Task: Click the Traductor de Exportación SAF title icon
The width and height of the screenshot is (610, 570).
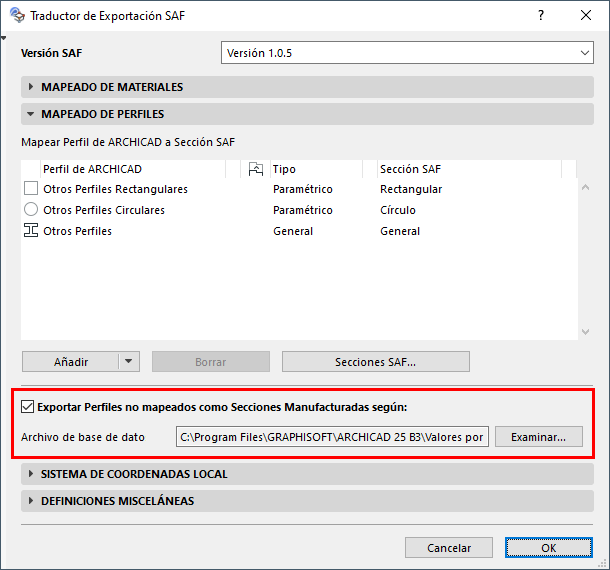Action: point(17,16)
